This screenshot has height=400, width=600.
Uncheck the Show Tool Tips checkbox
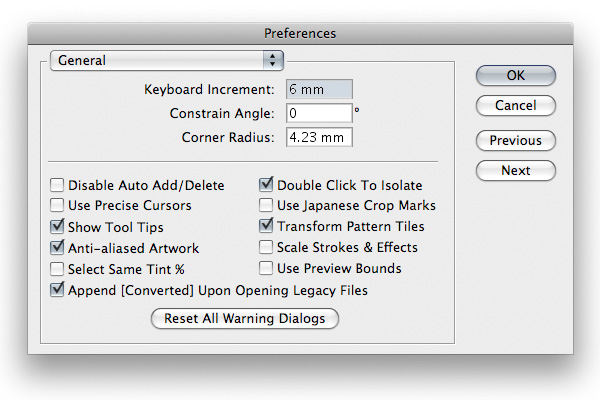click(57, 227)
